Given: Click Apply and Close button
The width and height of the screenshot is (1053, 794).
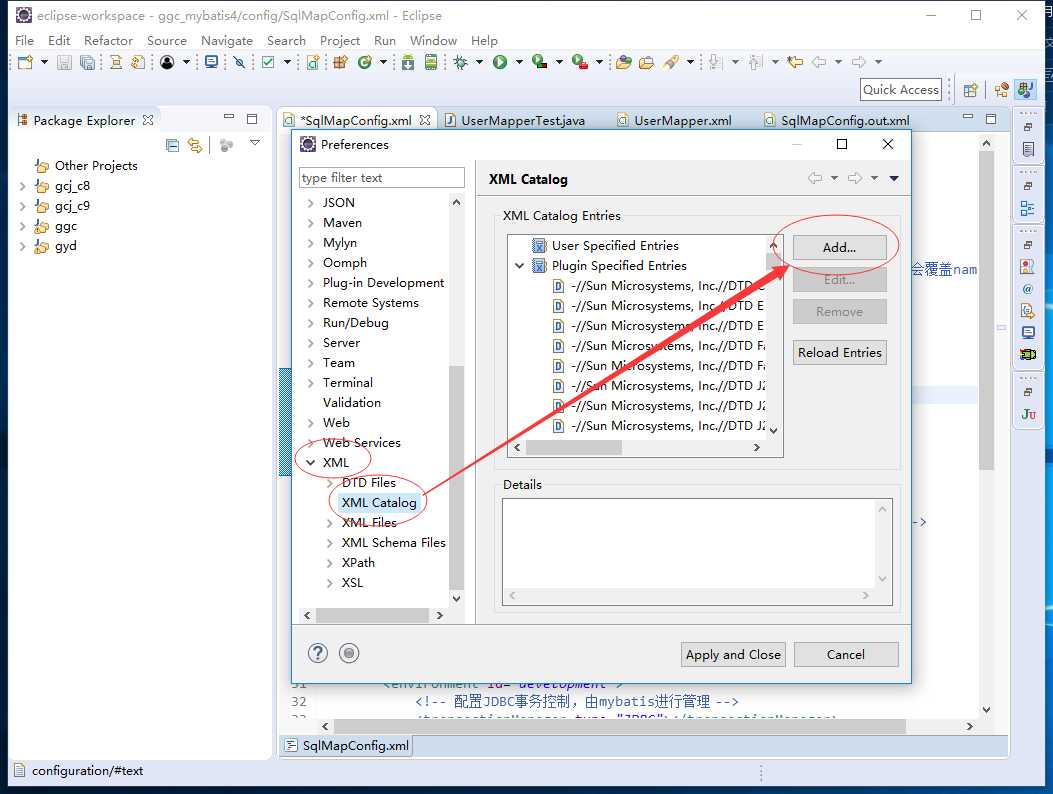Looking at the screenshot, I should click(733, 655).
